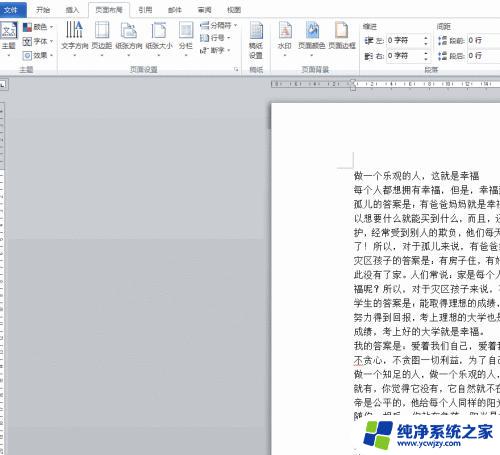
Task: Click the 纸张大小 dropdown arrow
Action: pos(159,55)
